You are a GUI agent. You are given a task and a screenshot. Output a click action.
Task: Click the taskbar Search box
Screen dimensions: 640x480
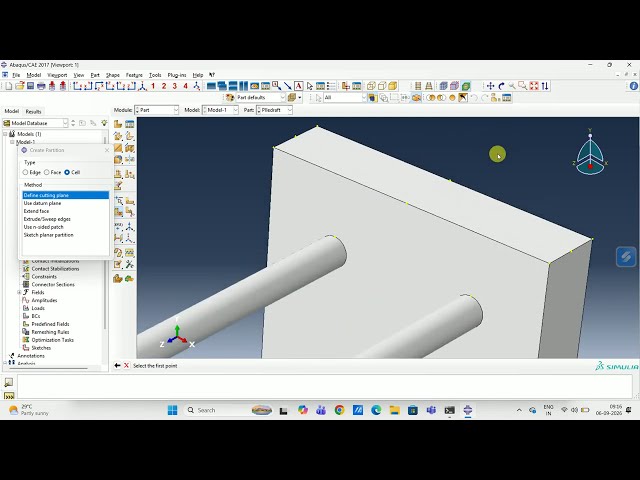click(x=229, y=410)
